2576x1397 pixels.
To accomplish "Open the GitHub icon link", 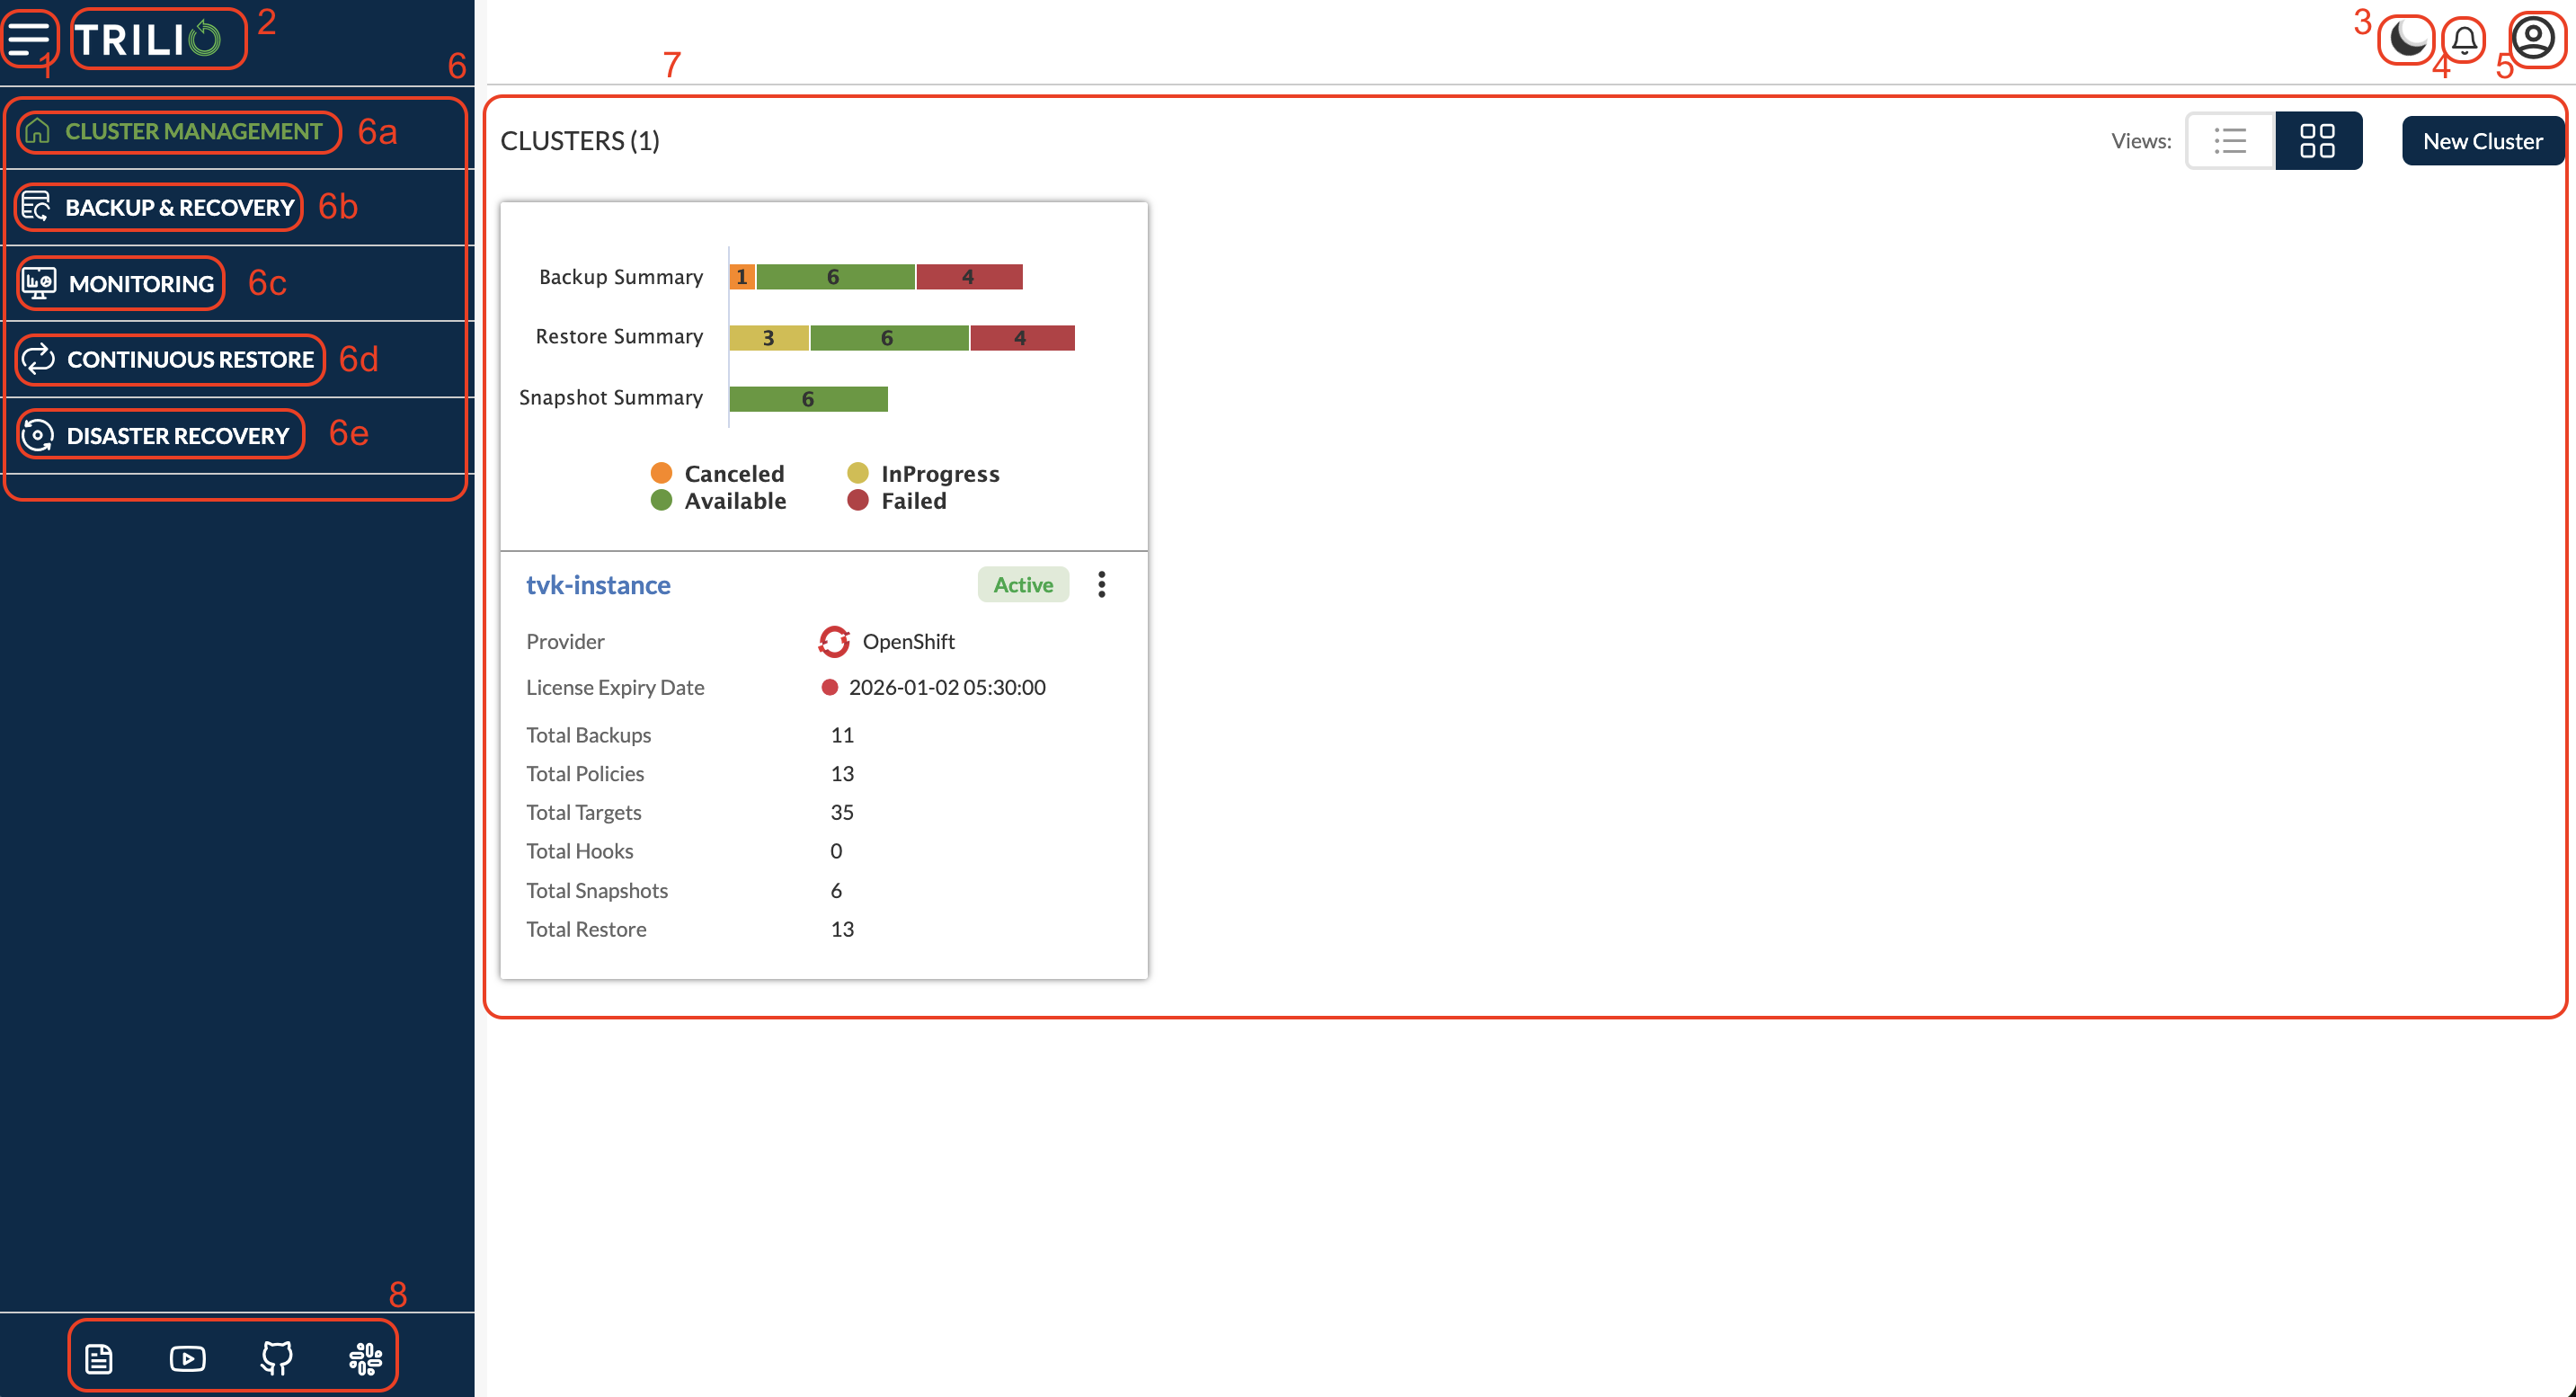I will tap(277, 1358).
